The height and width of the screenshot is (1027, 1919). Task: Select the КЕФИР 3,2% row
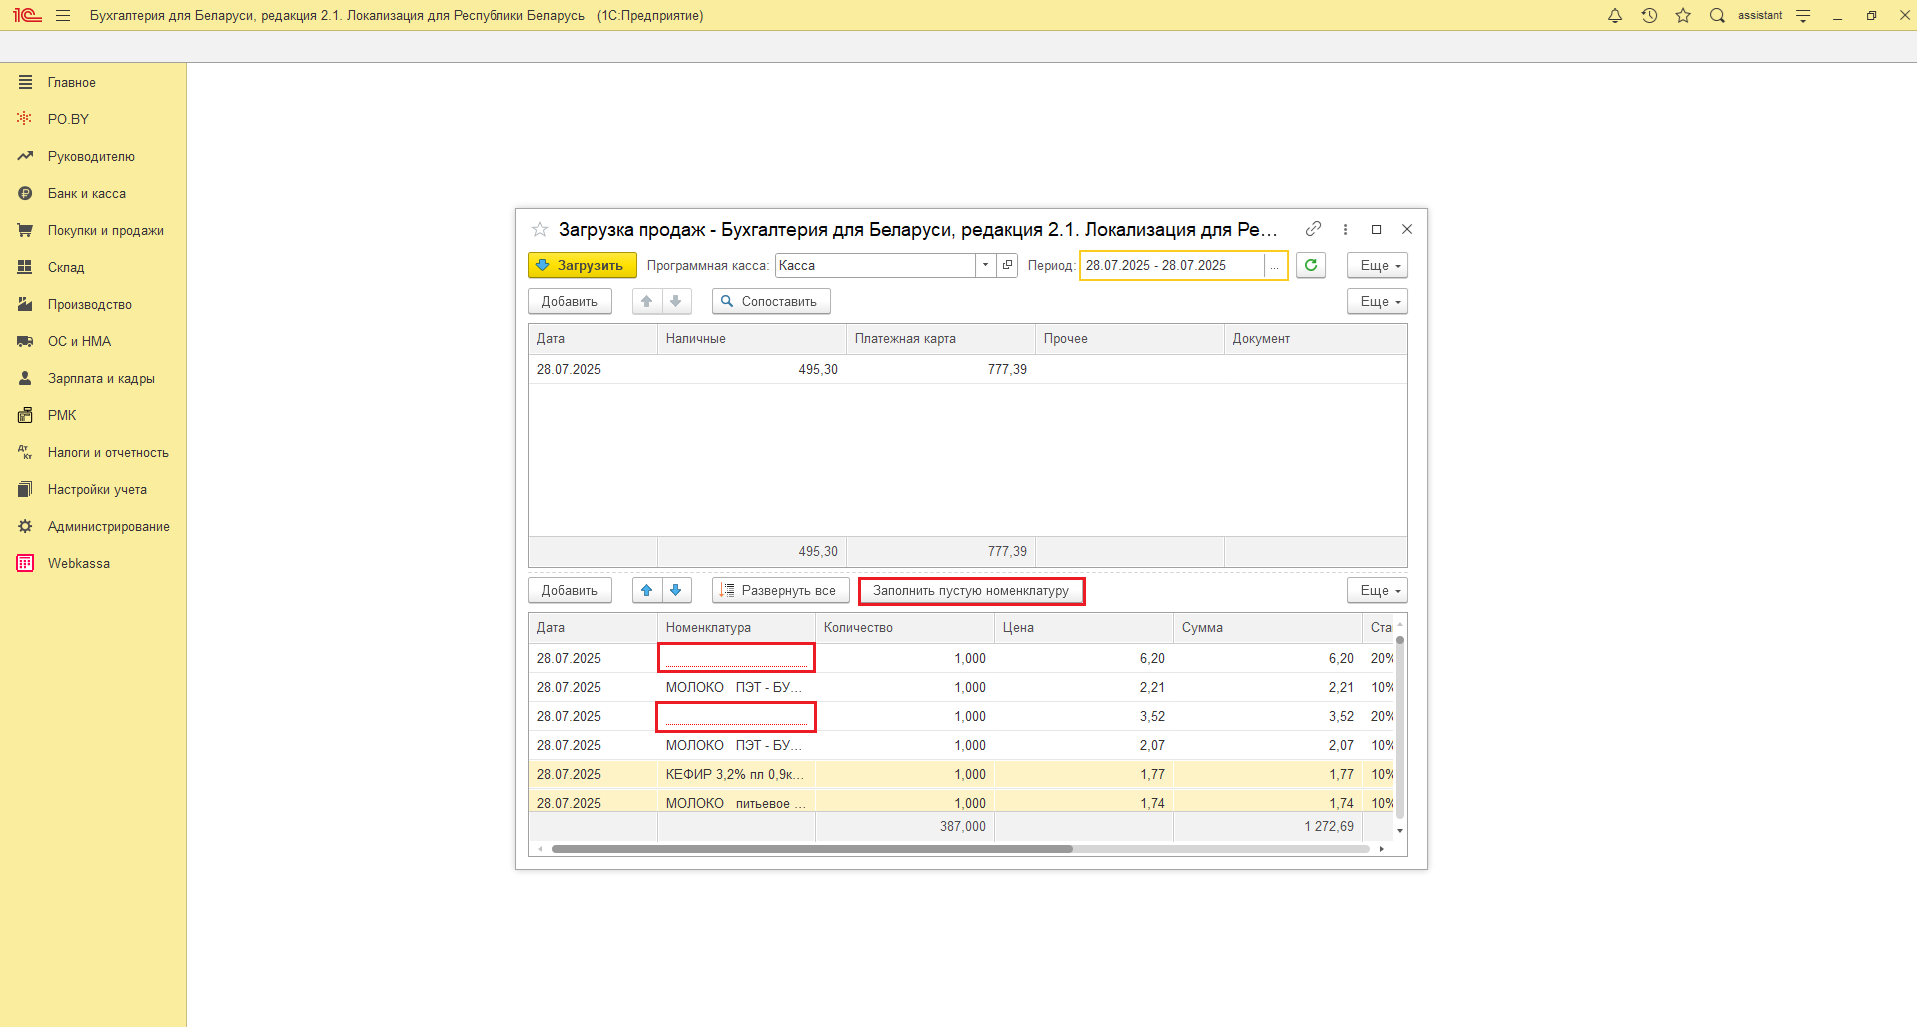point(961,774)
